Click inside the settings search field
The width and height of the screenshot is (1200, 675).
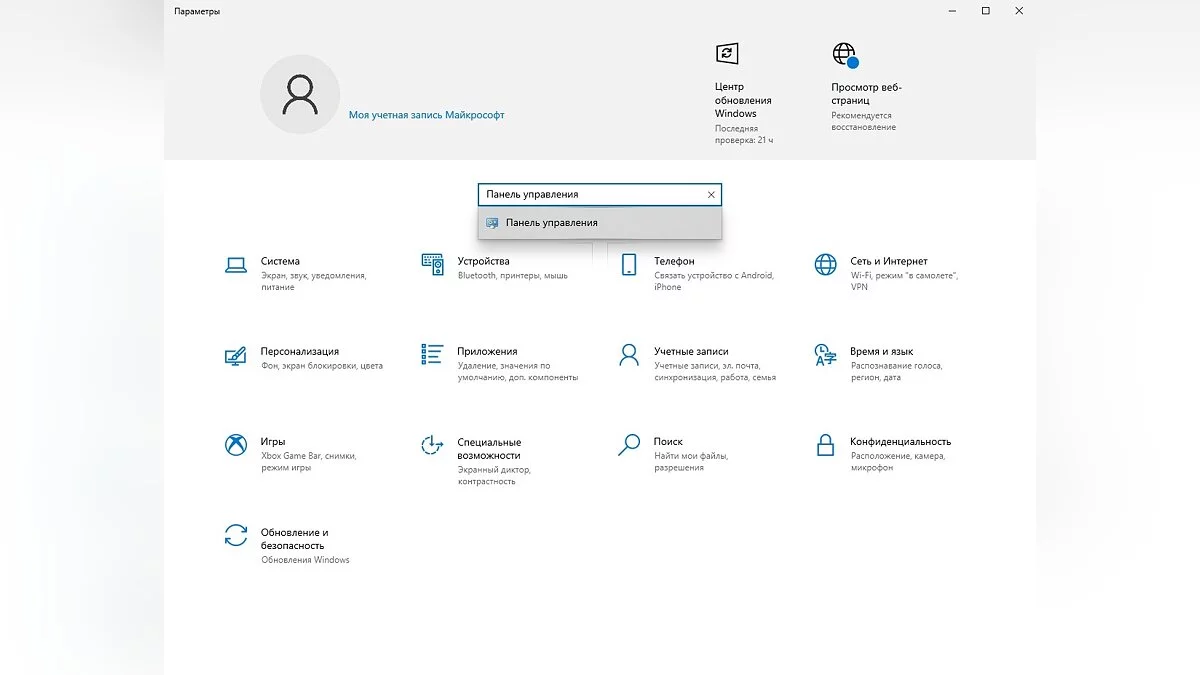click(590, 195)
